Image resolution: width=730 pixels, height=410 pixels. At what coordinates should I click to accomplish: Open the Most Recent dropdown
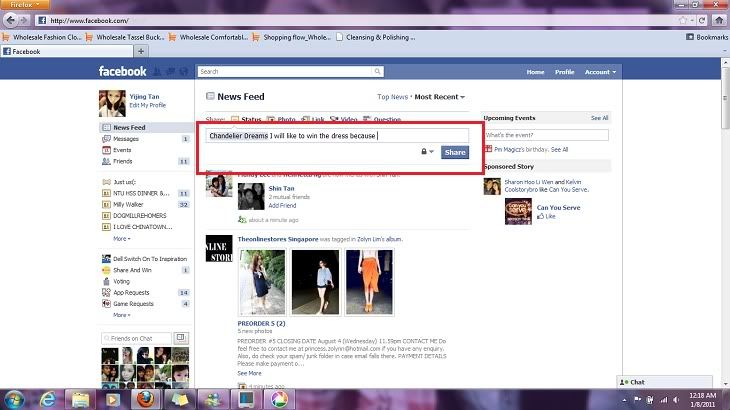click(439, 97)
